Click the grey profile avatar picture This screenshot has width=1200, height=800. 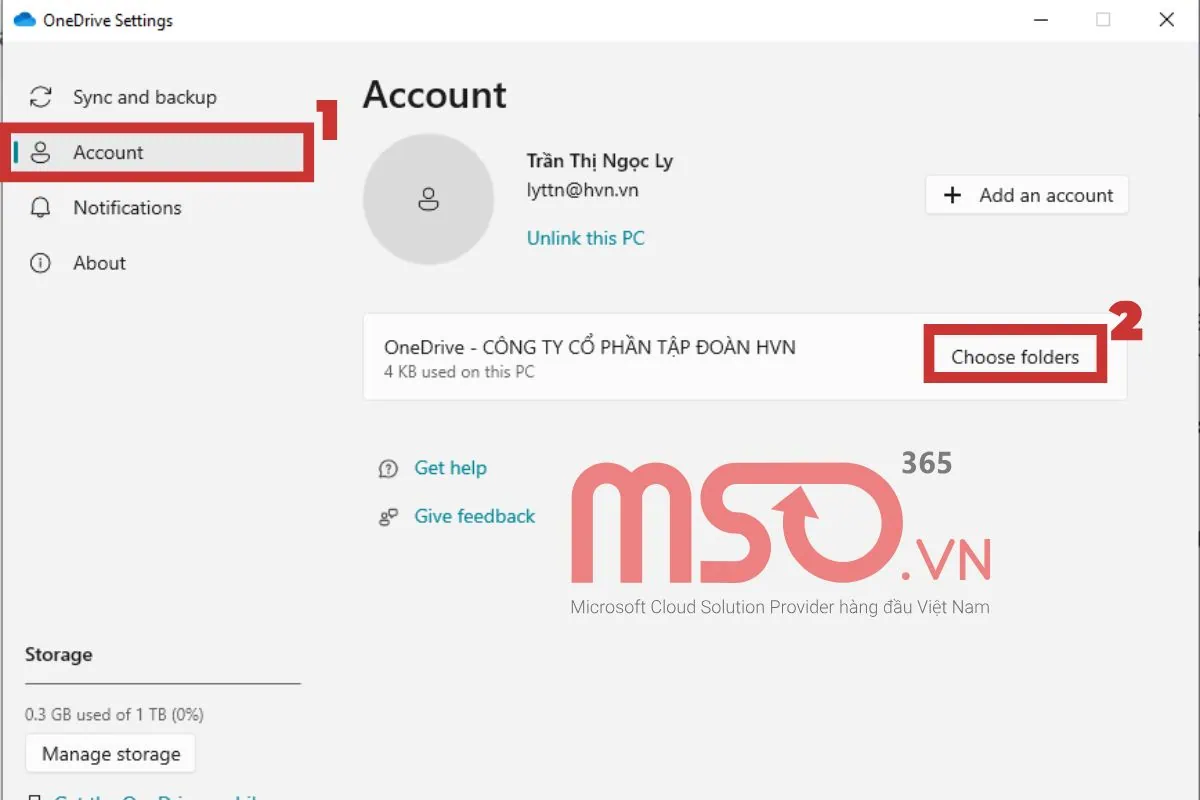click(x=428, y=199)
